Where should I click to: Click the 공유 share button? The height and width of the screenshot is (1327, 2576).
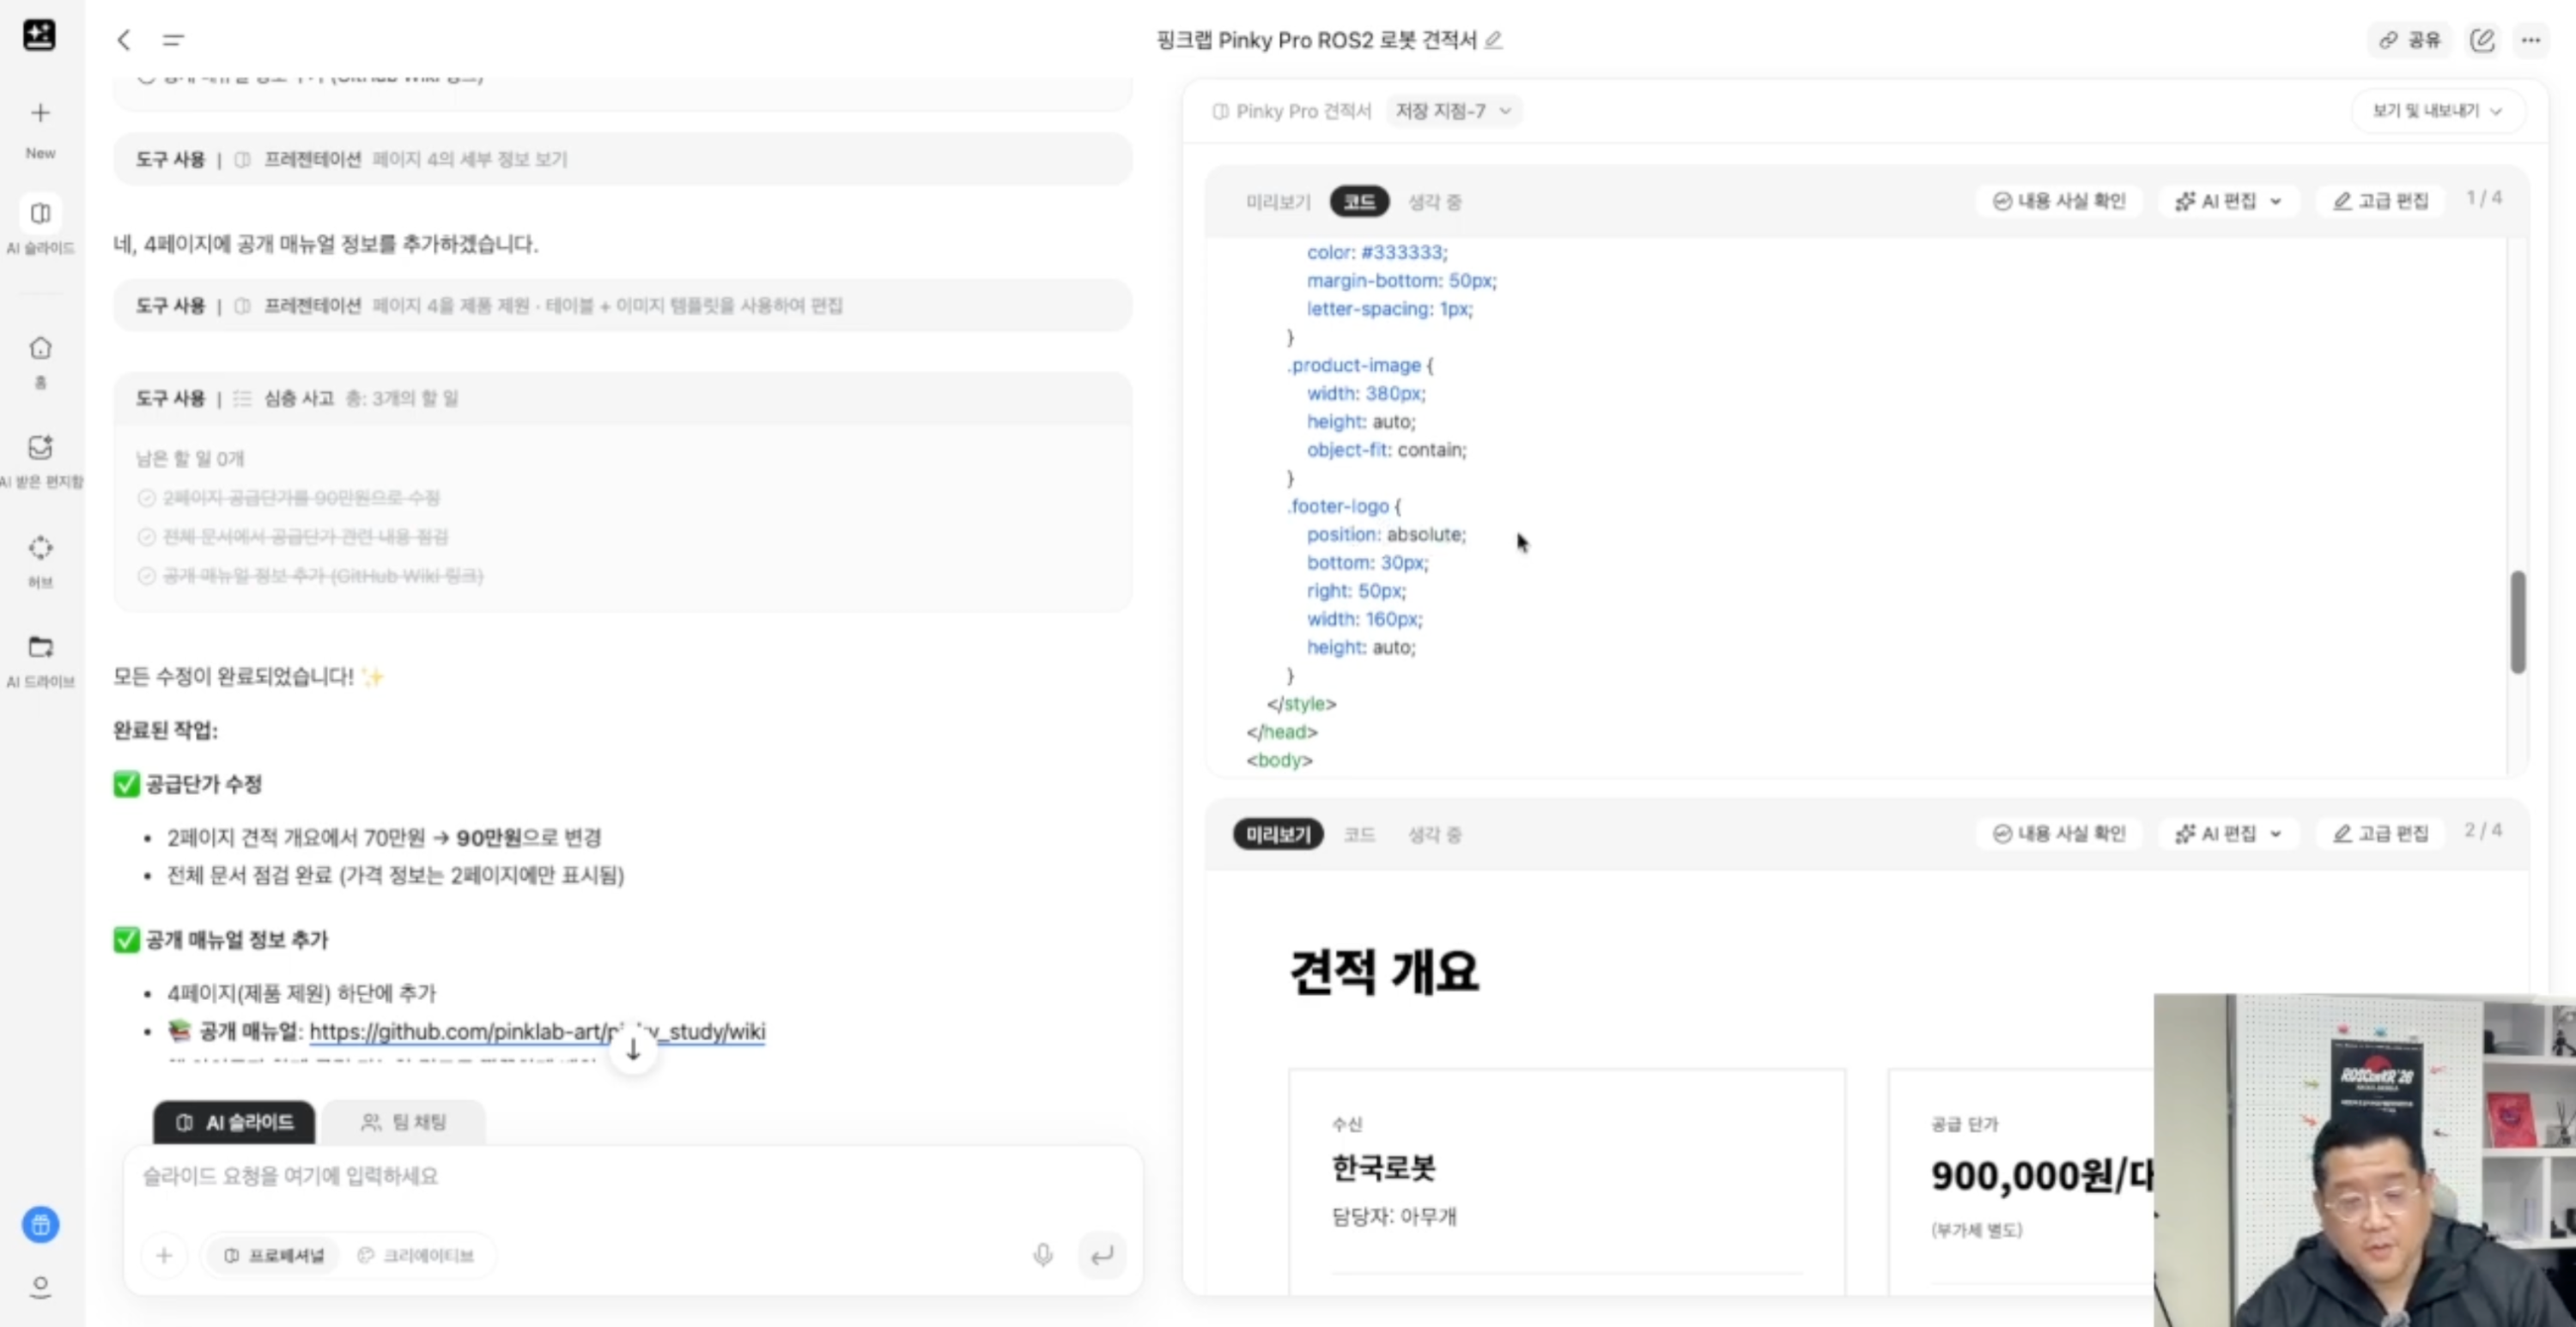[2409, 40]
